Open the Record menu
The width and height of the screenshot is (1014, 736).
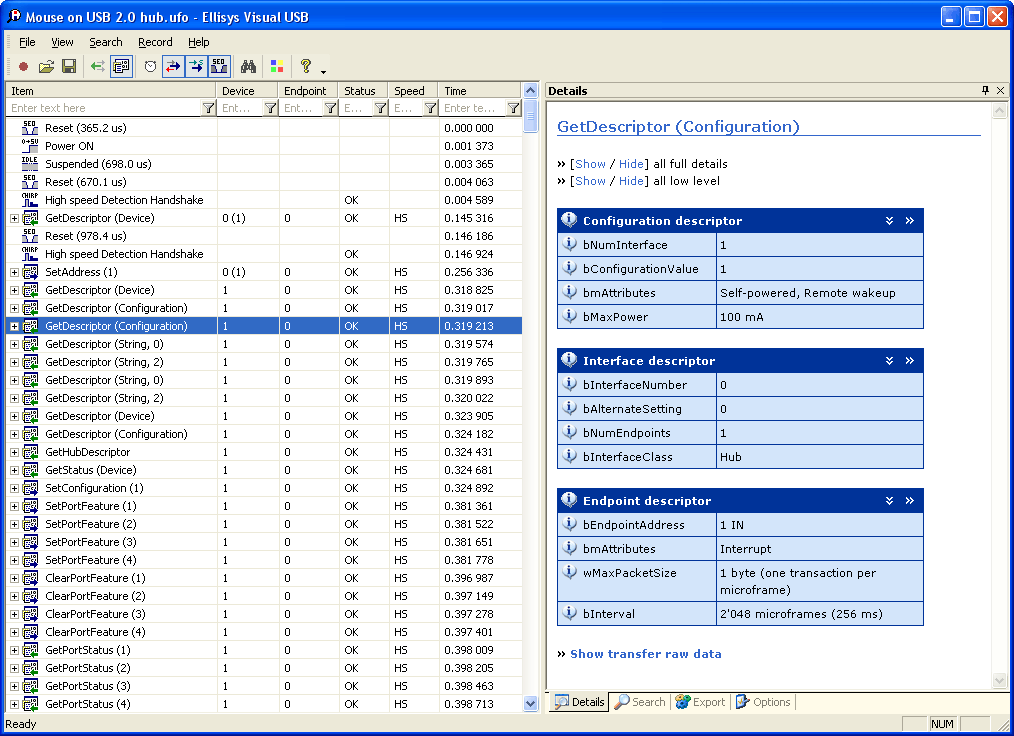pyautogui.click(x=155, y=42)
